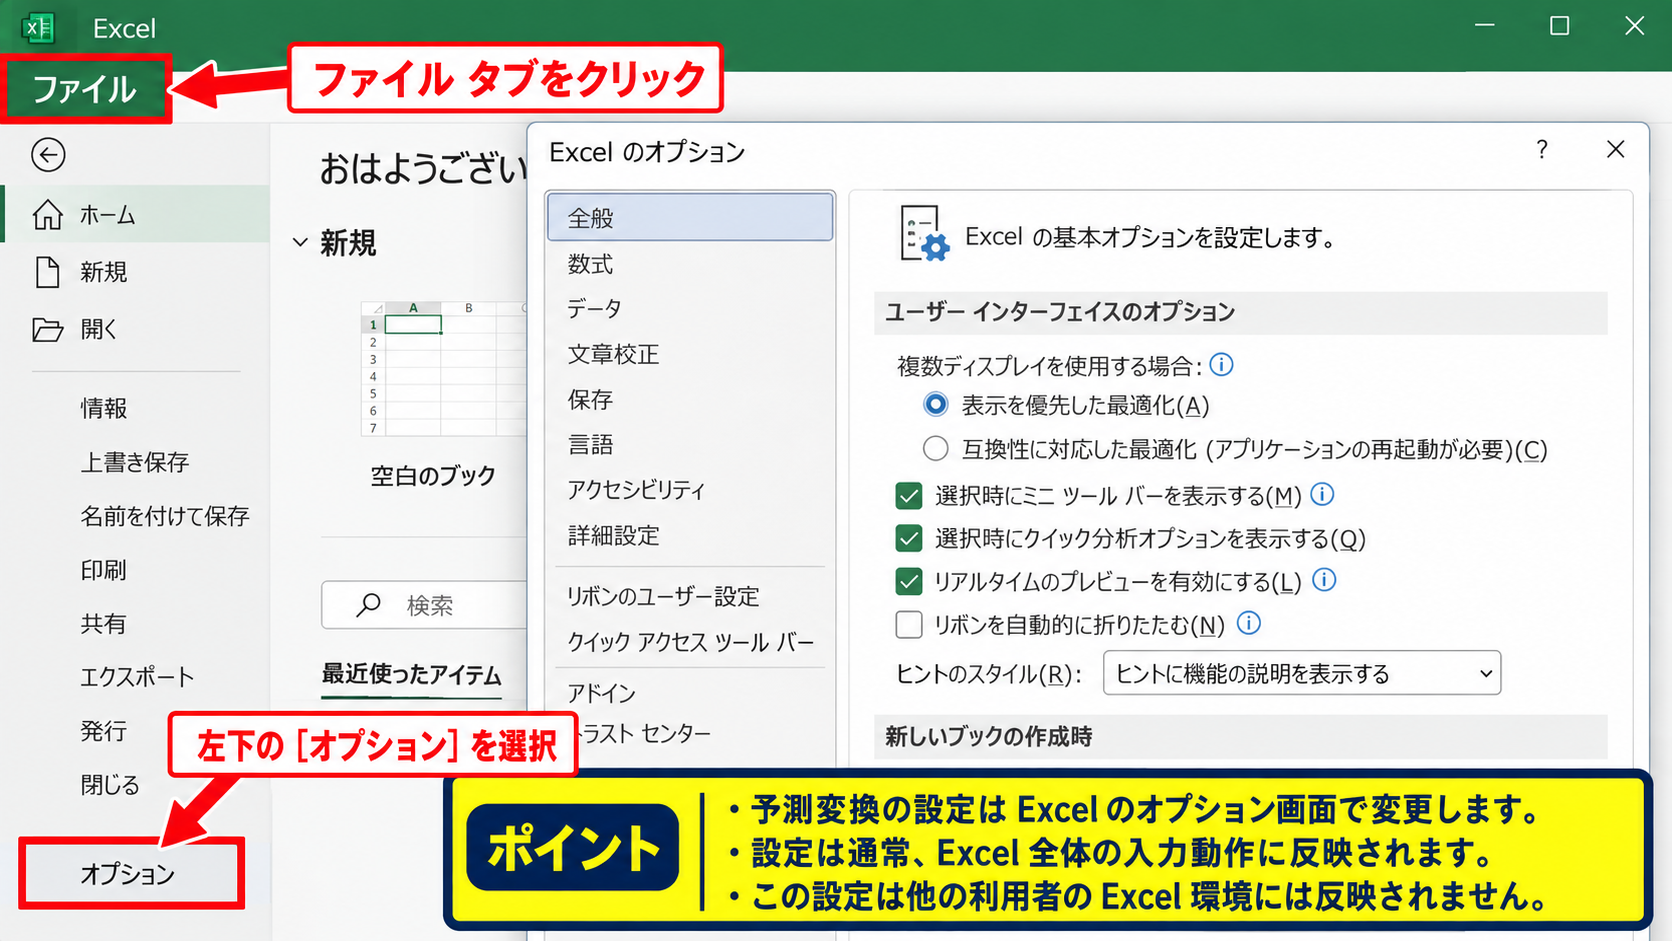Select 互換性に対応した最適化 radio button
The image size is (1672, 941).
pos(935,449)
